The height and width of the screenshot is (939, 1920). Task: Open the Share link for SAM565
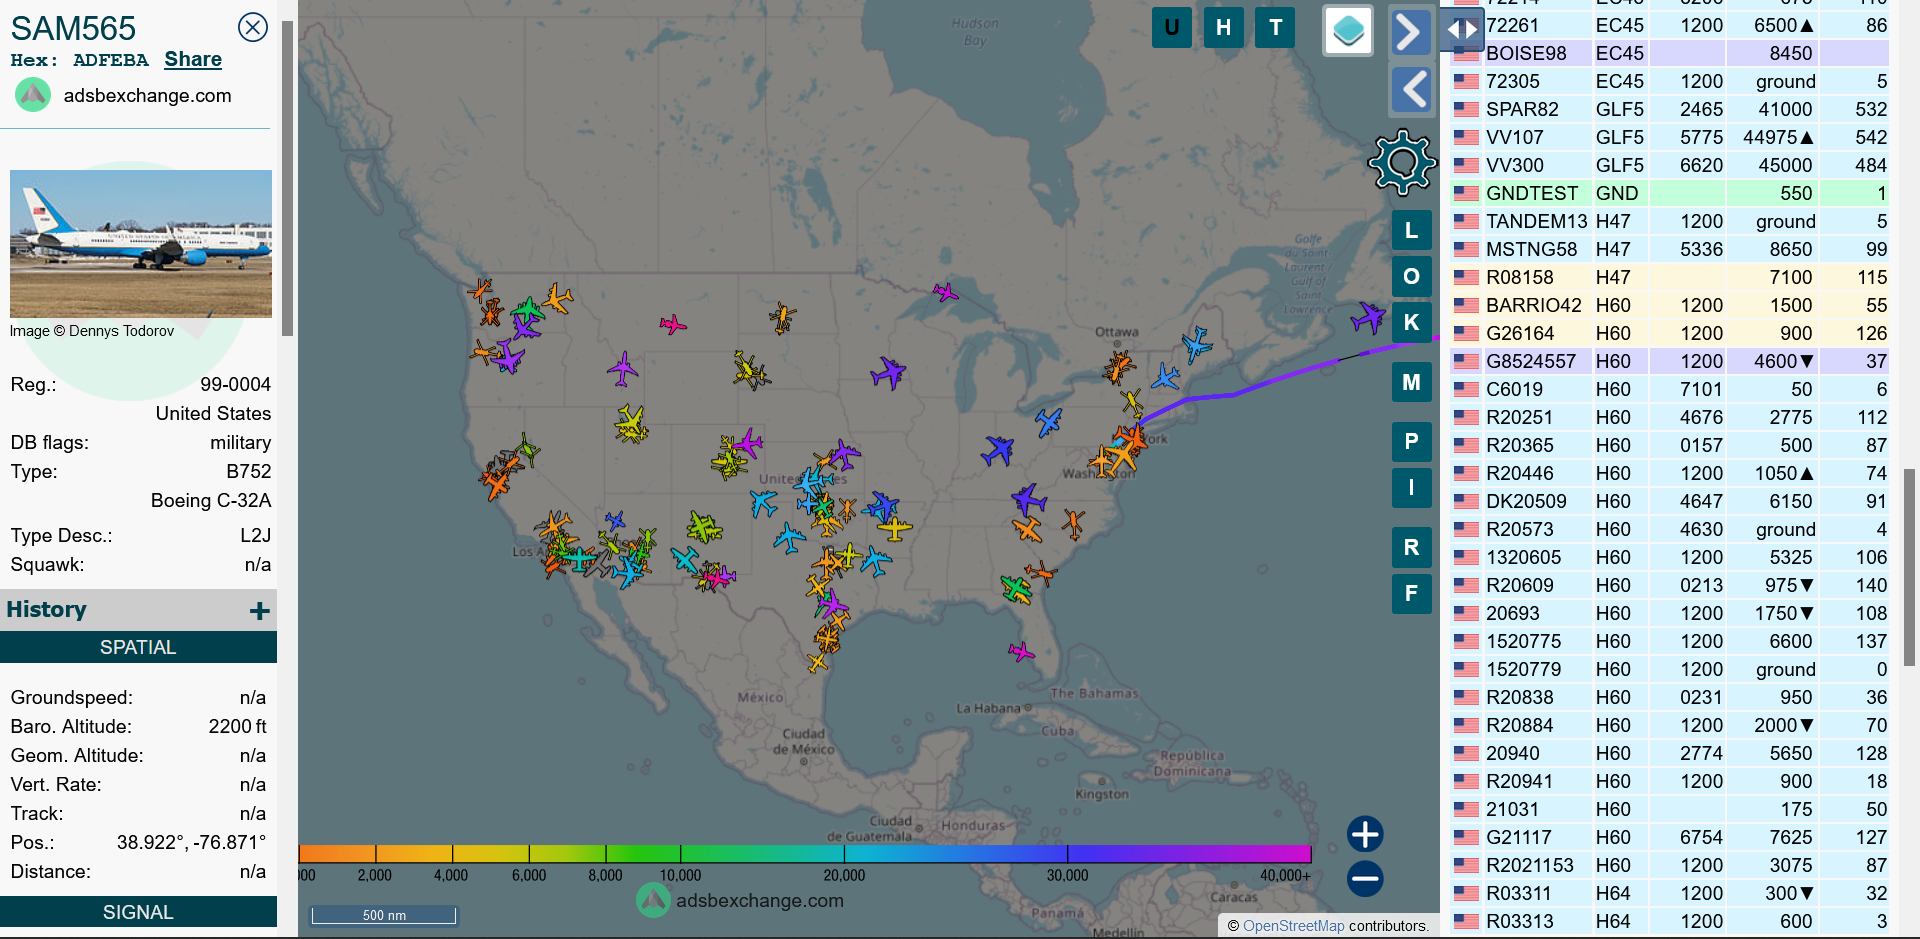point(193,59)
